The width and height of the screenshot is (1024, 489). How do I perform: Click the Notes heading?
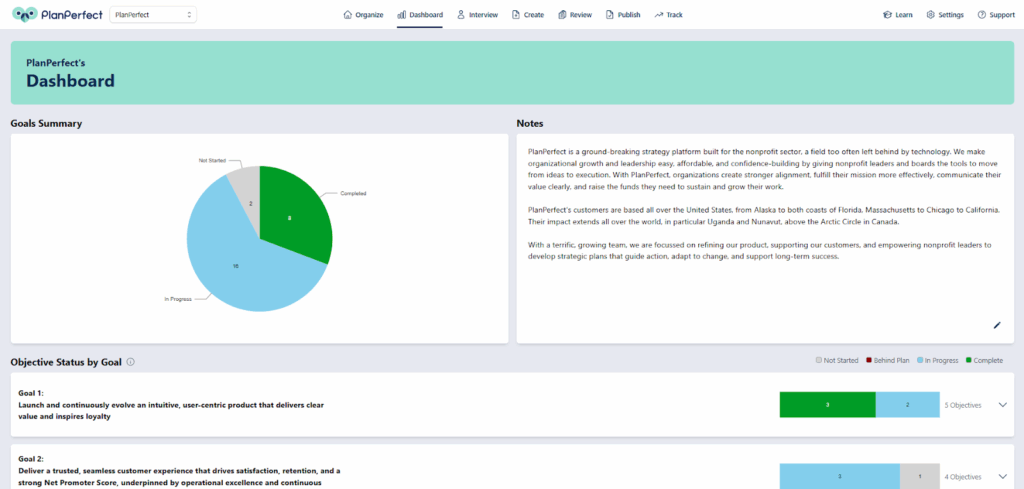point(530,123)
